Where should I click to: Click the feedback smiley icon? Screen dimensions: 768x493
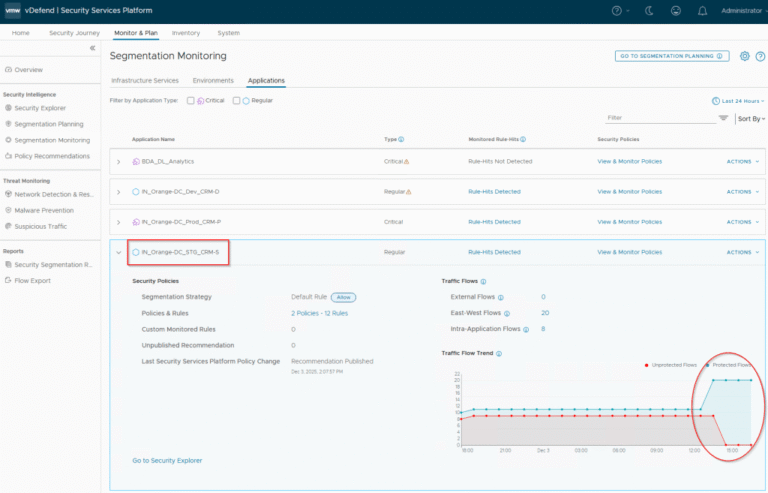pos(676,11)
